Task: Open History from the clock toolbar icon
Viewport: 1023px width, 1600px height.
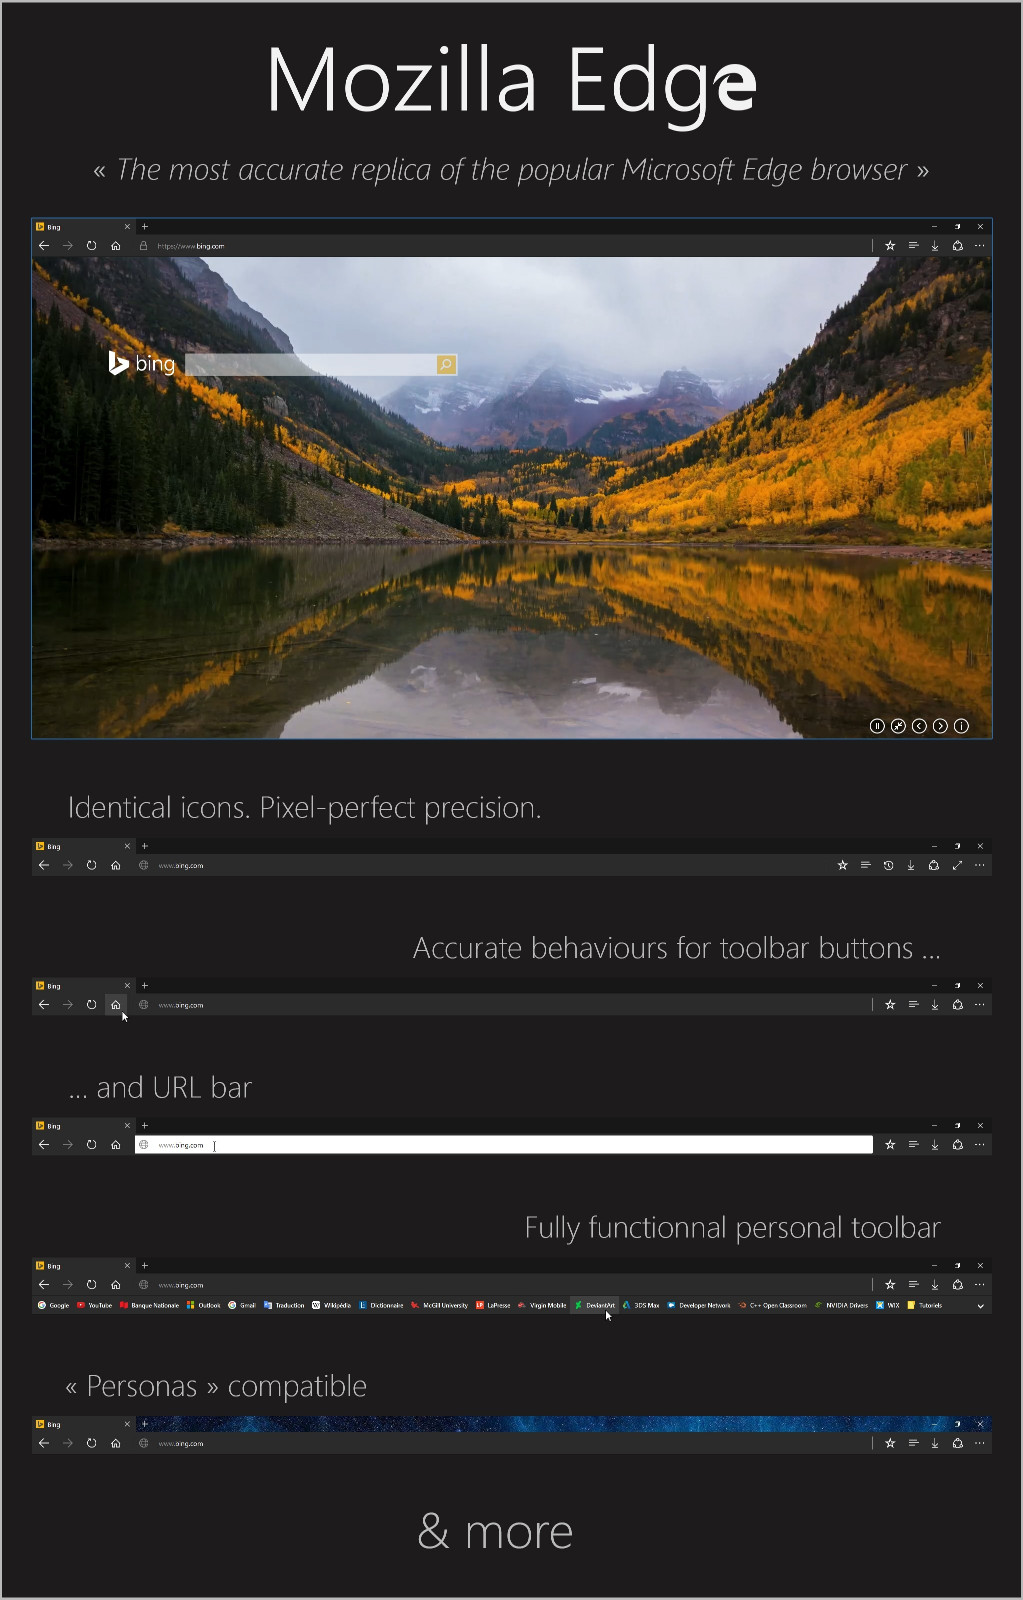Action: 888,866
